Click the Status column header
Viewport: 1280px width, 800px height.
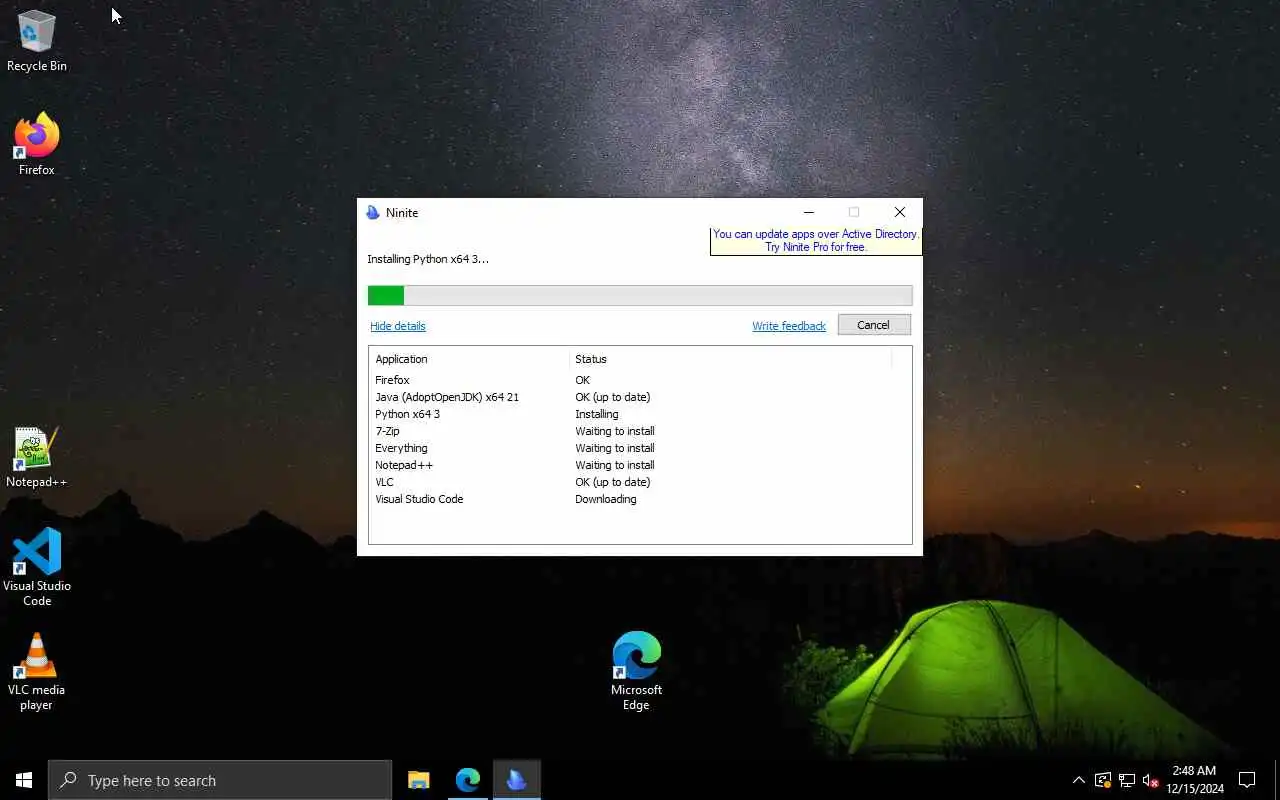click(x=731, y=359)
